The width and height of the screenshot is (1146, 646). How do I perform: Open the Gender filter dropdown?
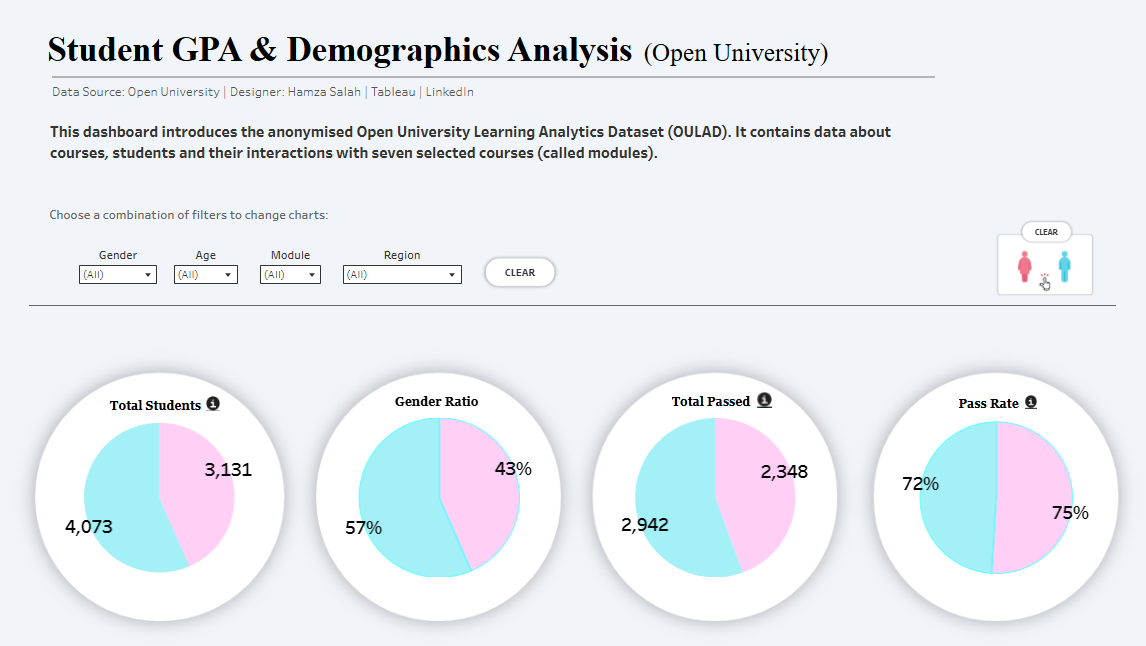(118, 274)
